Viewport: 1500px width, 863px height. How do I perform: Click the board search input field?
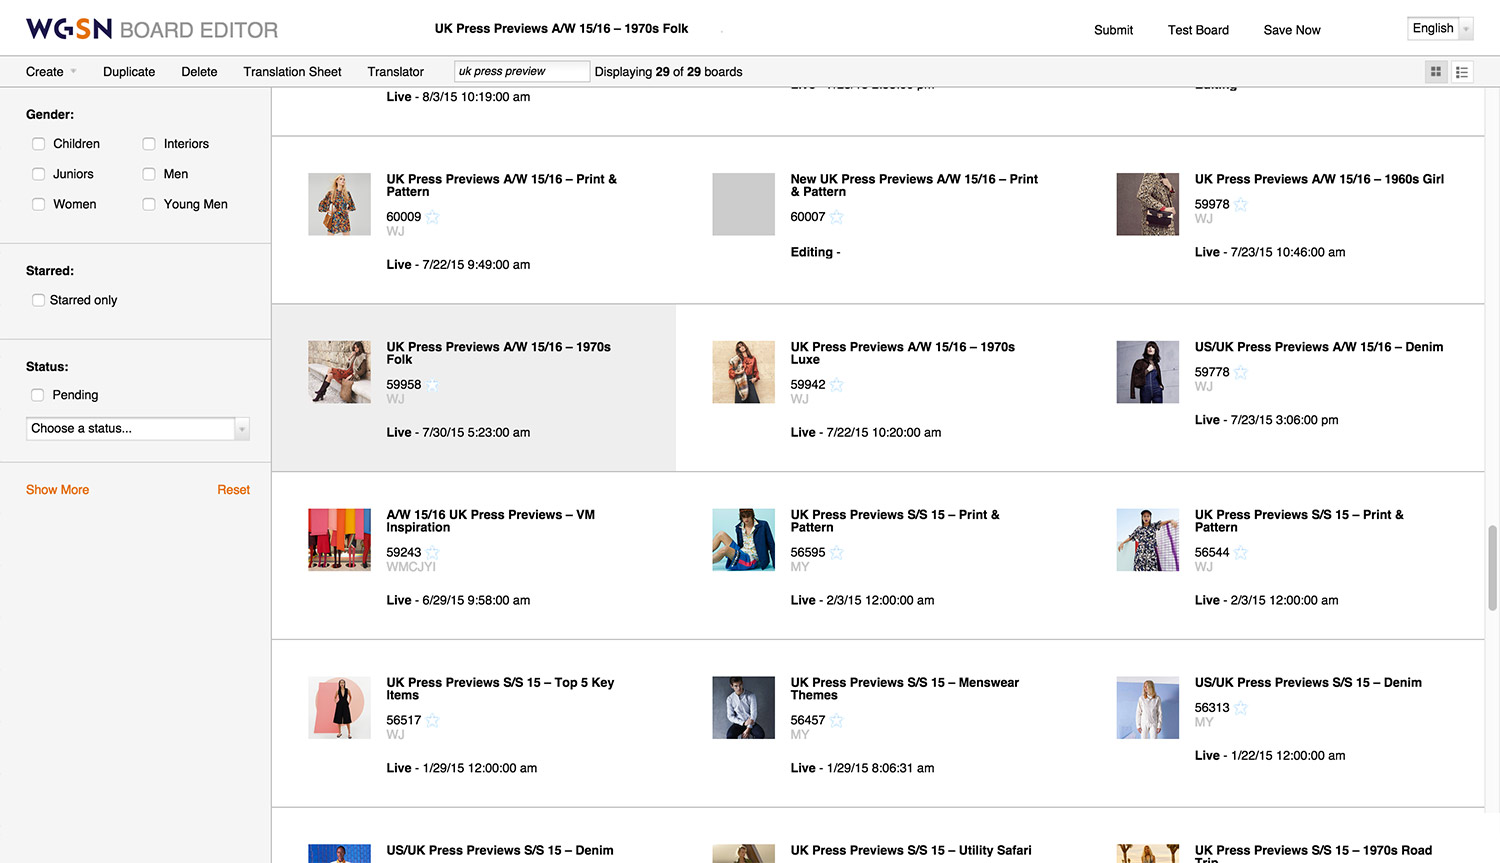521,72
